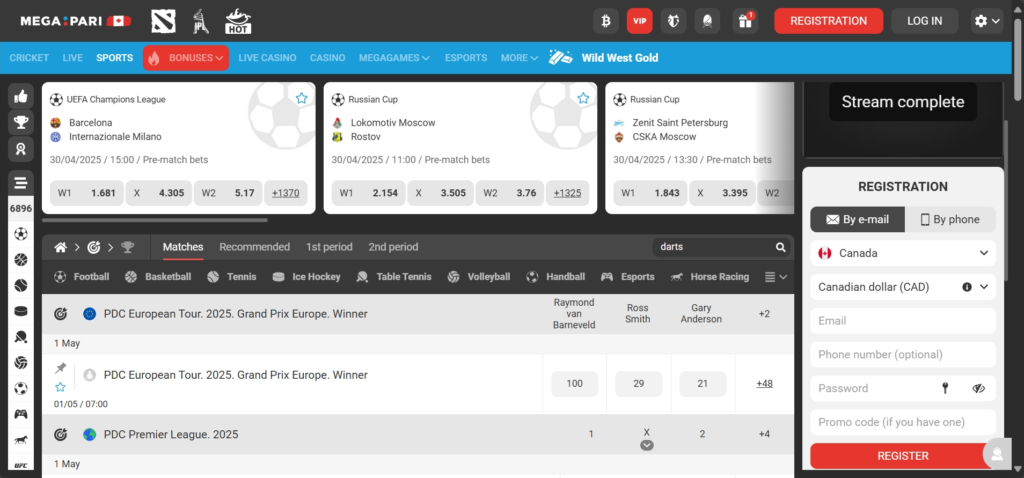Open Wild West Gold promo link

(x=603, y=57)
